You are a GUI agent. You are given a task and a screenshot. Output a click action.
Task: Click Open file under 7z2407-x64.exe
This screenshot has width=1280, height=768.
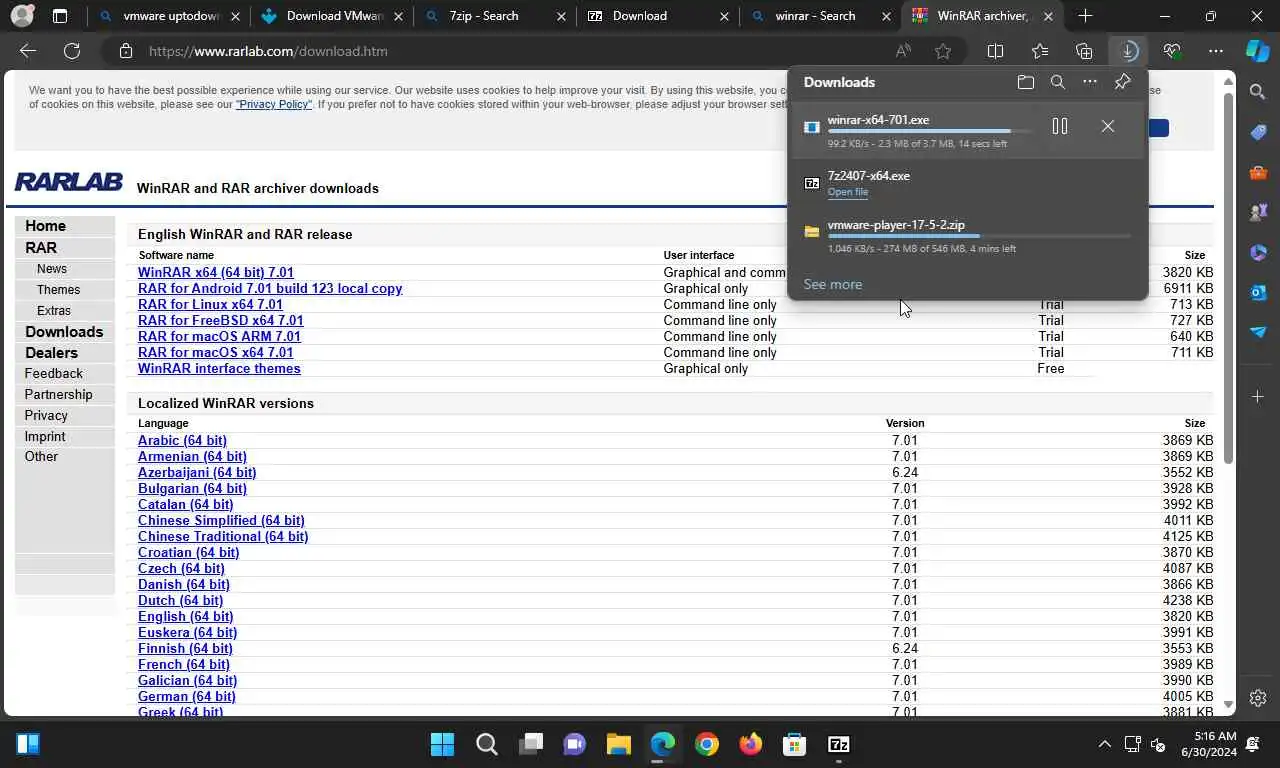[848, 192]
